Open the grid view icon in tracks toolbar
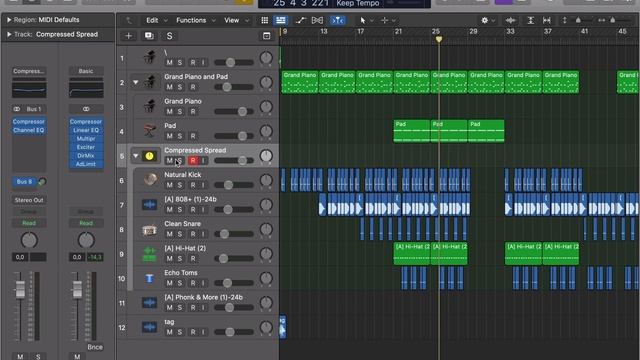This screenshot has width=640, height=360. click(264, 20)
